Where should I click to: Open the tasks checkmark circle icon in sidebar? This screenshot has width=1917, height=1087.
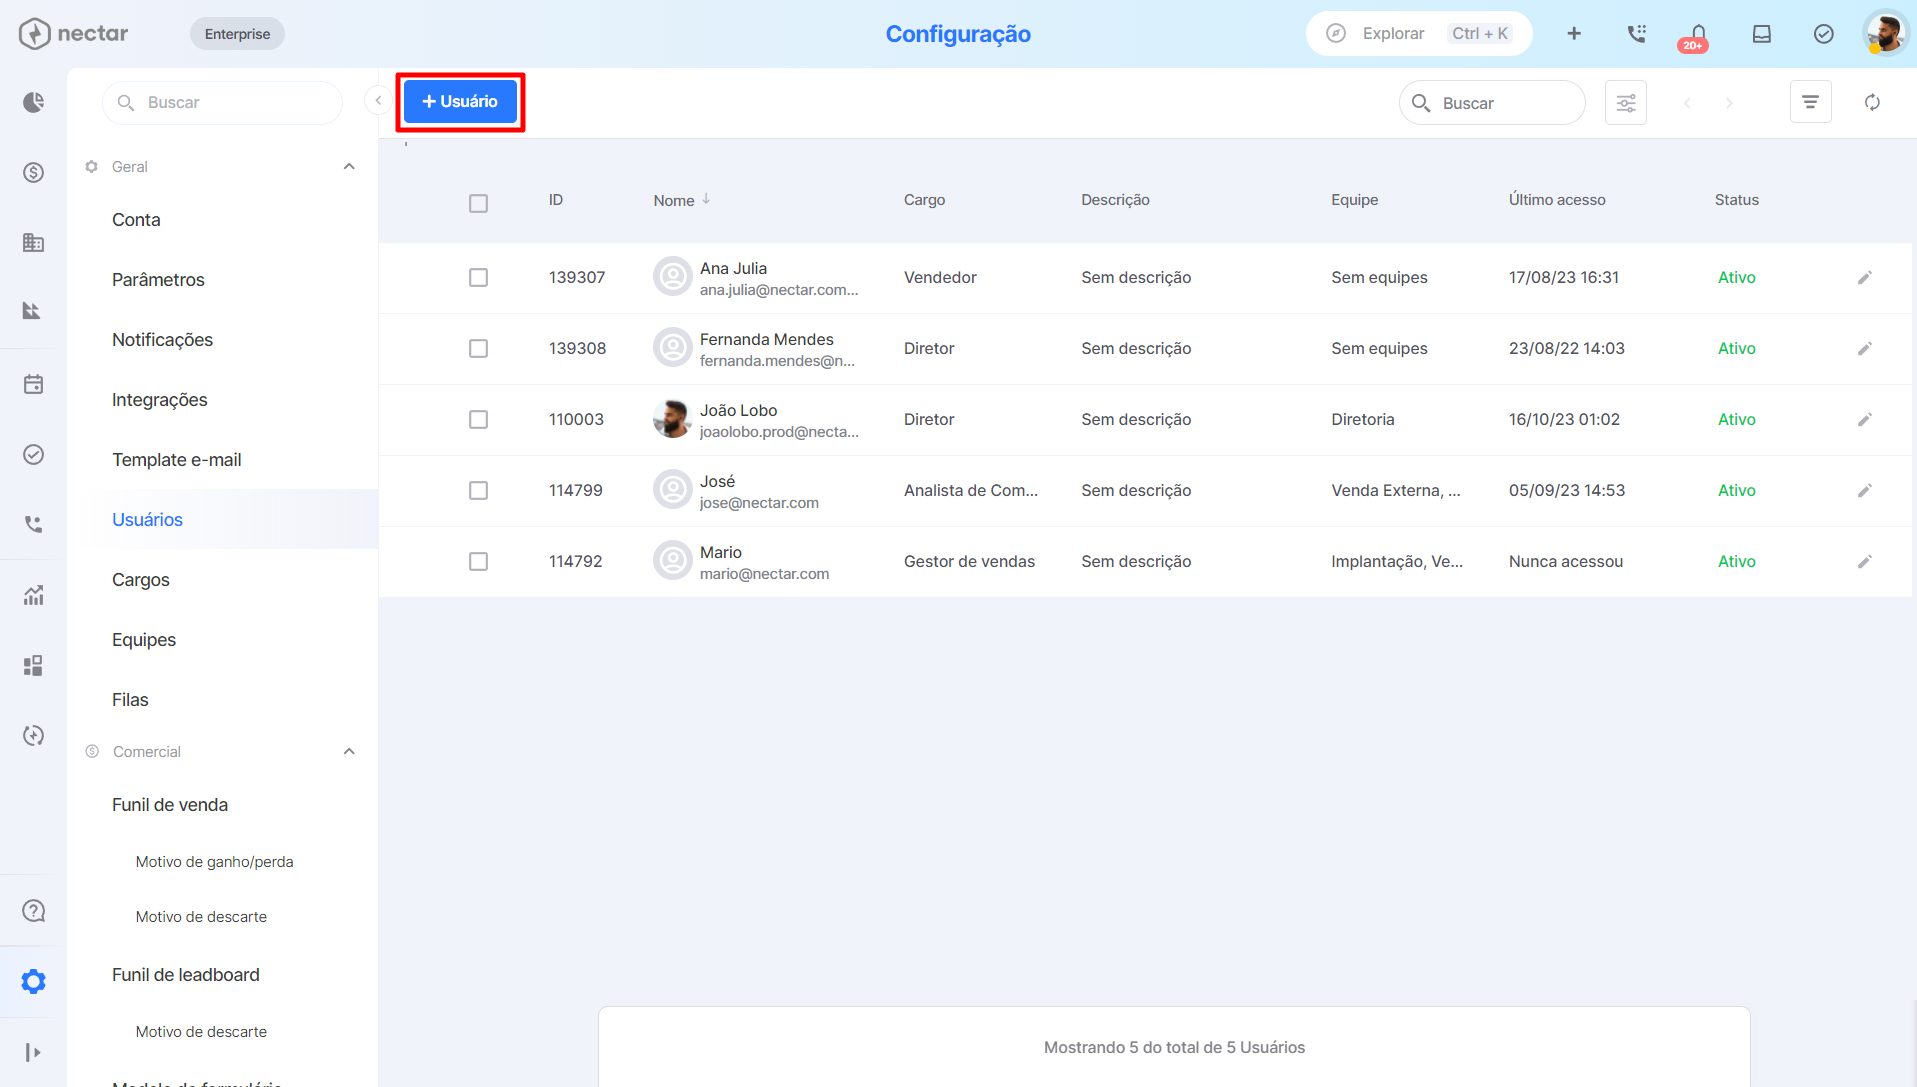click(x=33, y=454)
